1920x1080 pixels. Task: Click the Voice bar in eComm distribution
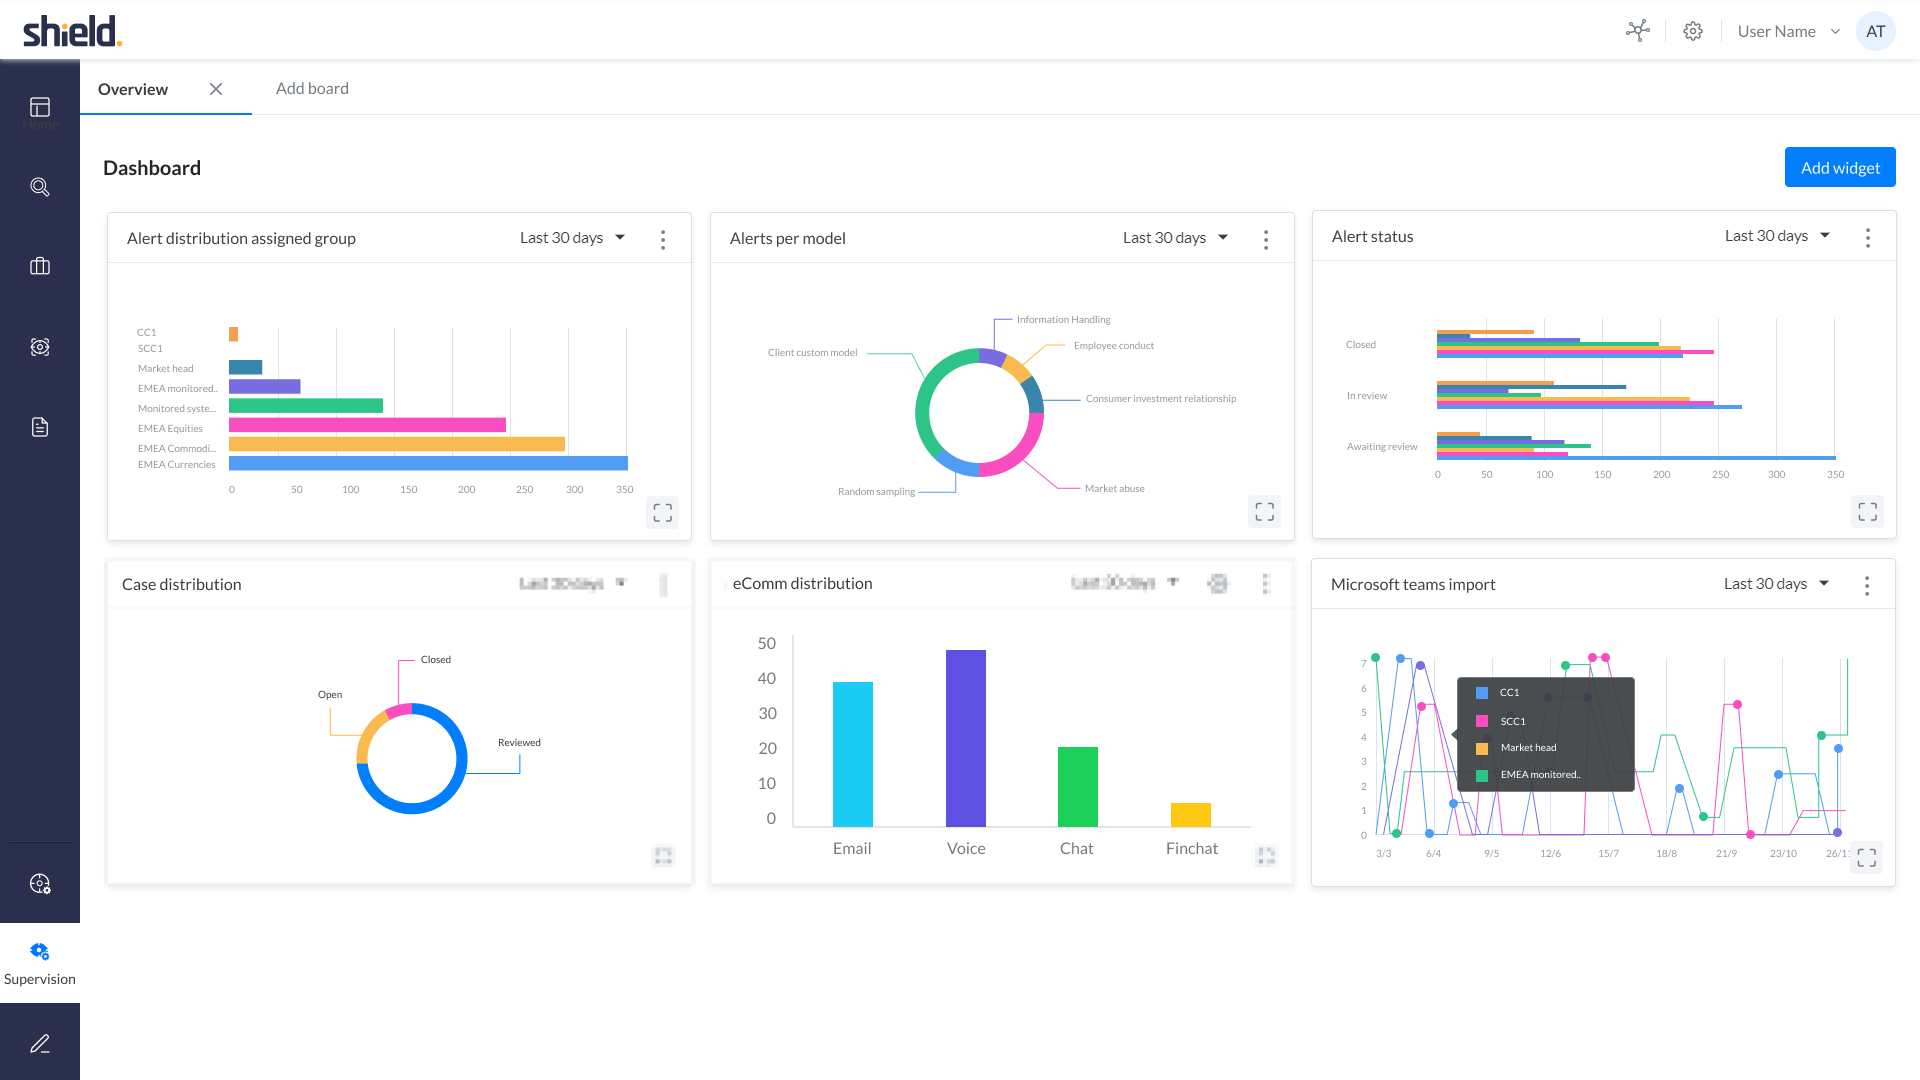[x=966, y=738]
